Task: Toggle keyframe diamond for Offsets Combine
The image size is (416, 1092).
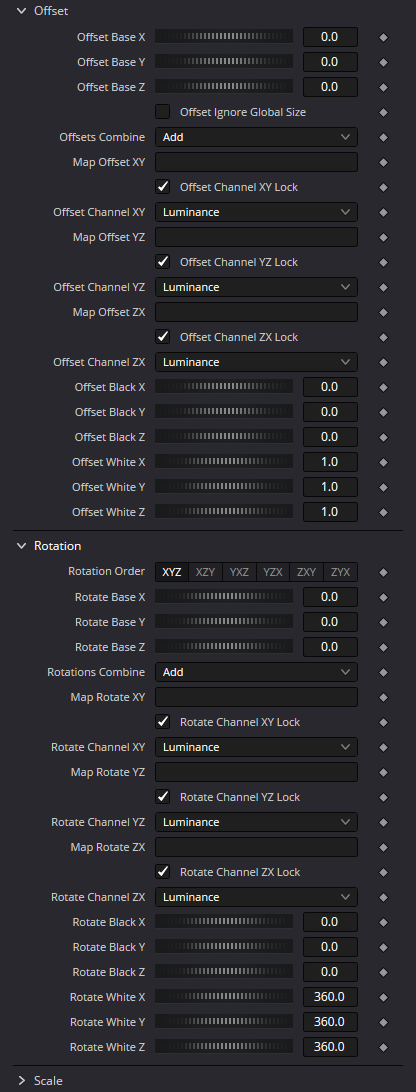Action: (x=383, y=137)
